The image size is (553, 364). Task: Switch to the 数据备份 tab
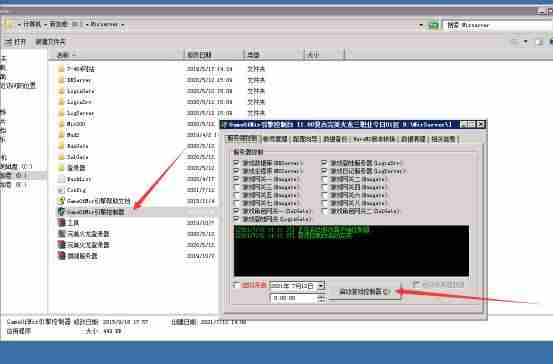point(335,139)
